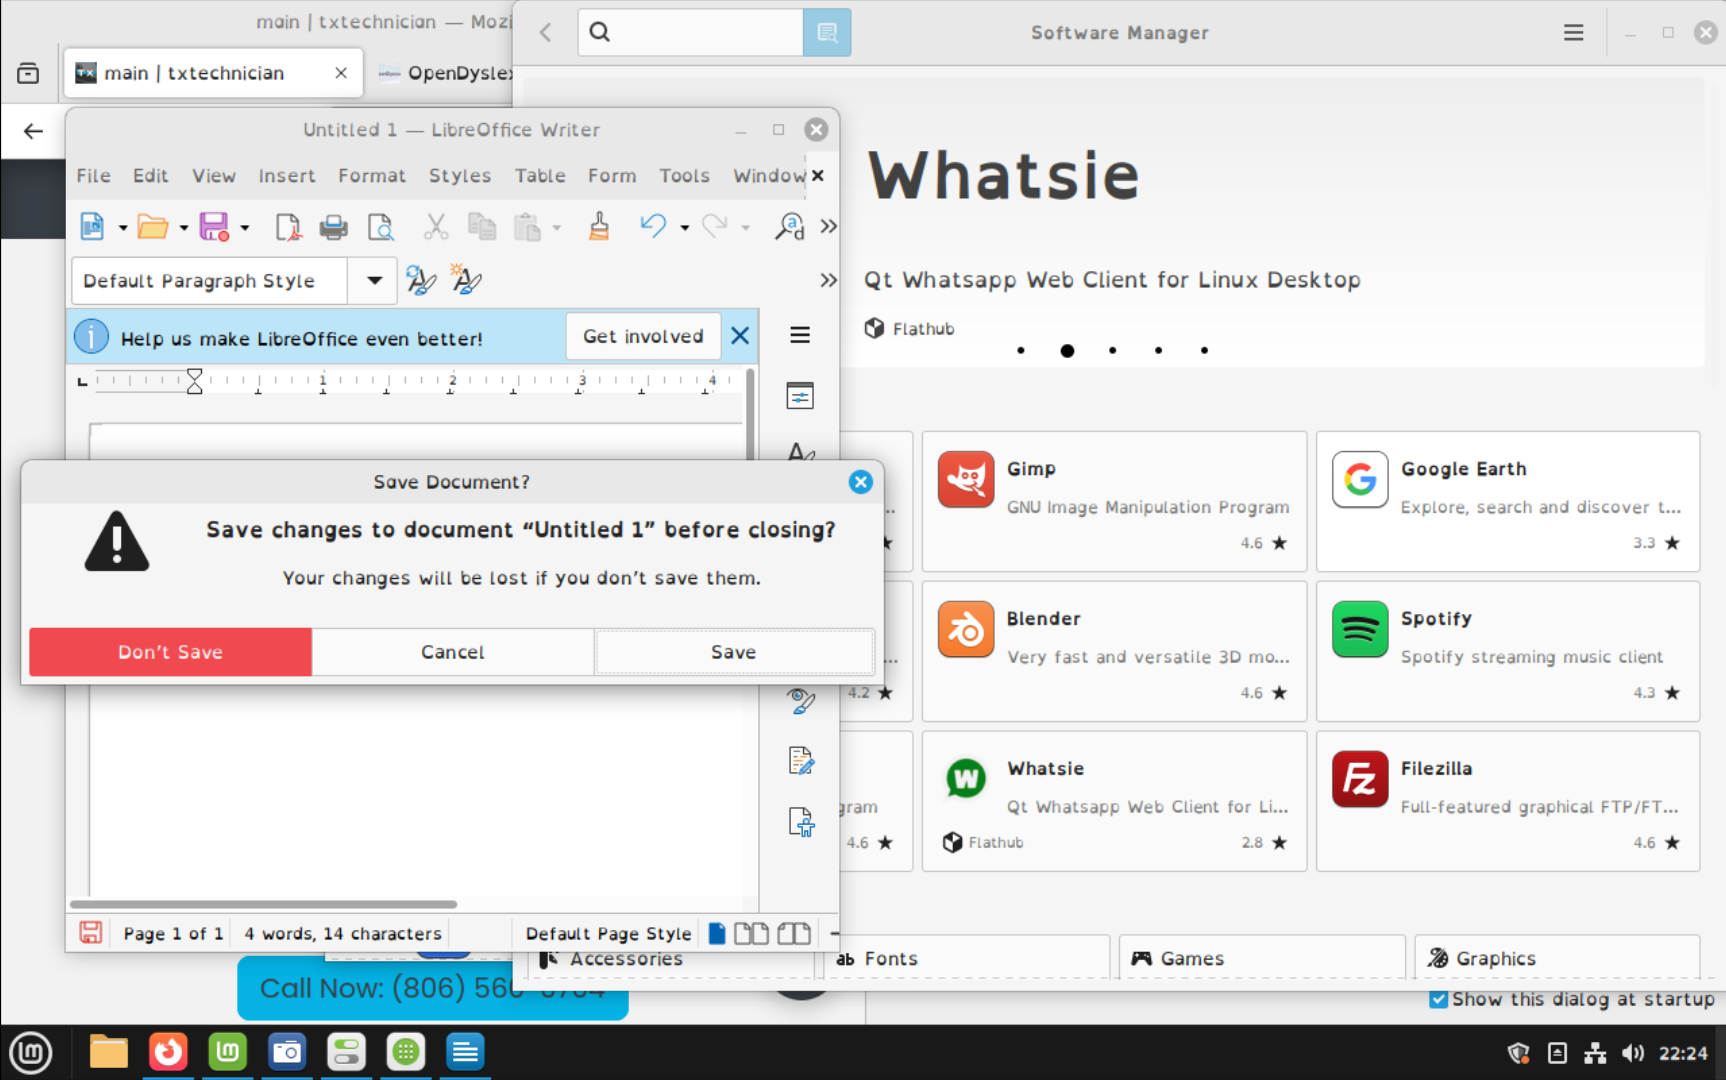Expand the Paste options dropdown arrow
This screenshot has height=1080, width=1726.
tap(557, 228)
